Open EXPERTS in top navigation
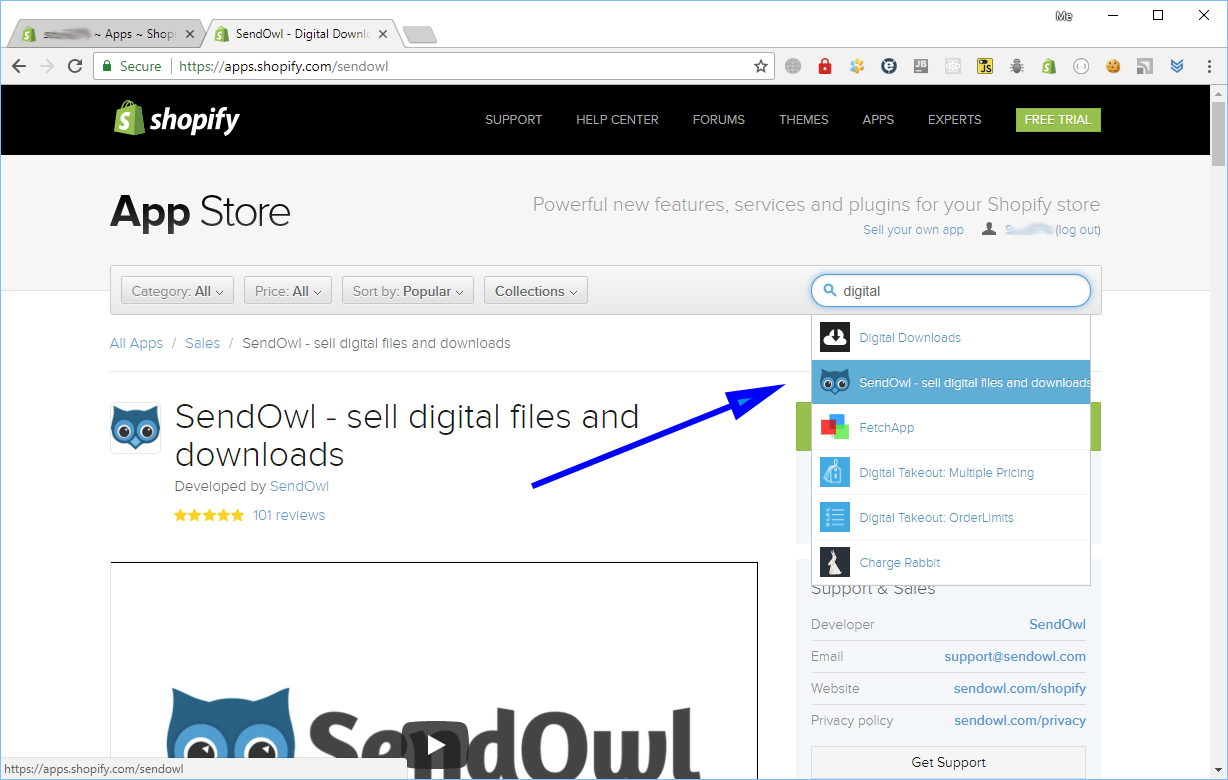Image resolution: width=1228 pixels, height=780 pixels. (955, 120)
